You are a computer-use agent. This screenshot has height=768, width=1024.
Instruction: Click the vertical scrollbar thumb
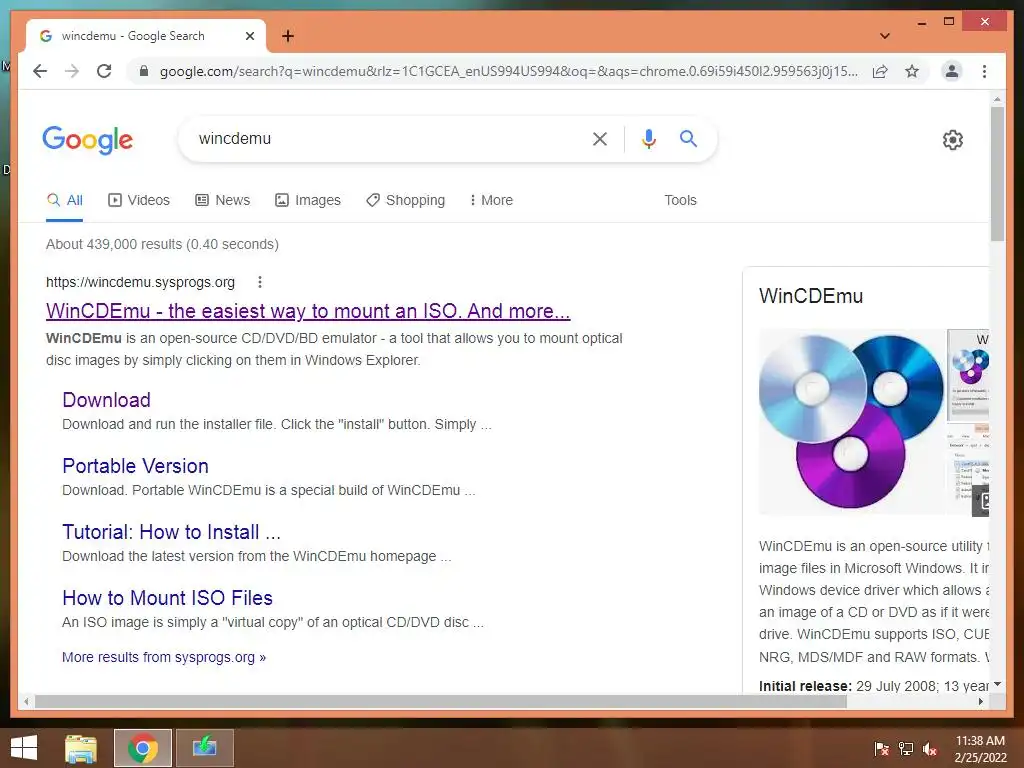997,174
